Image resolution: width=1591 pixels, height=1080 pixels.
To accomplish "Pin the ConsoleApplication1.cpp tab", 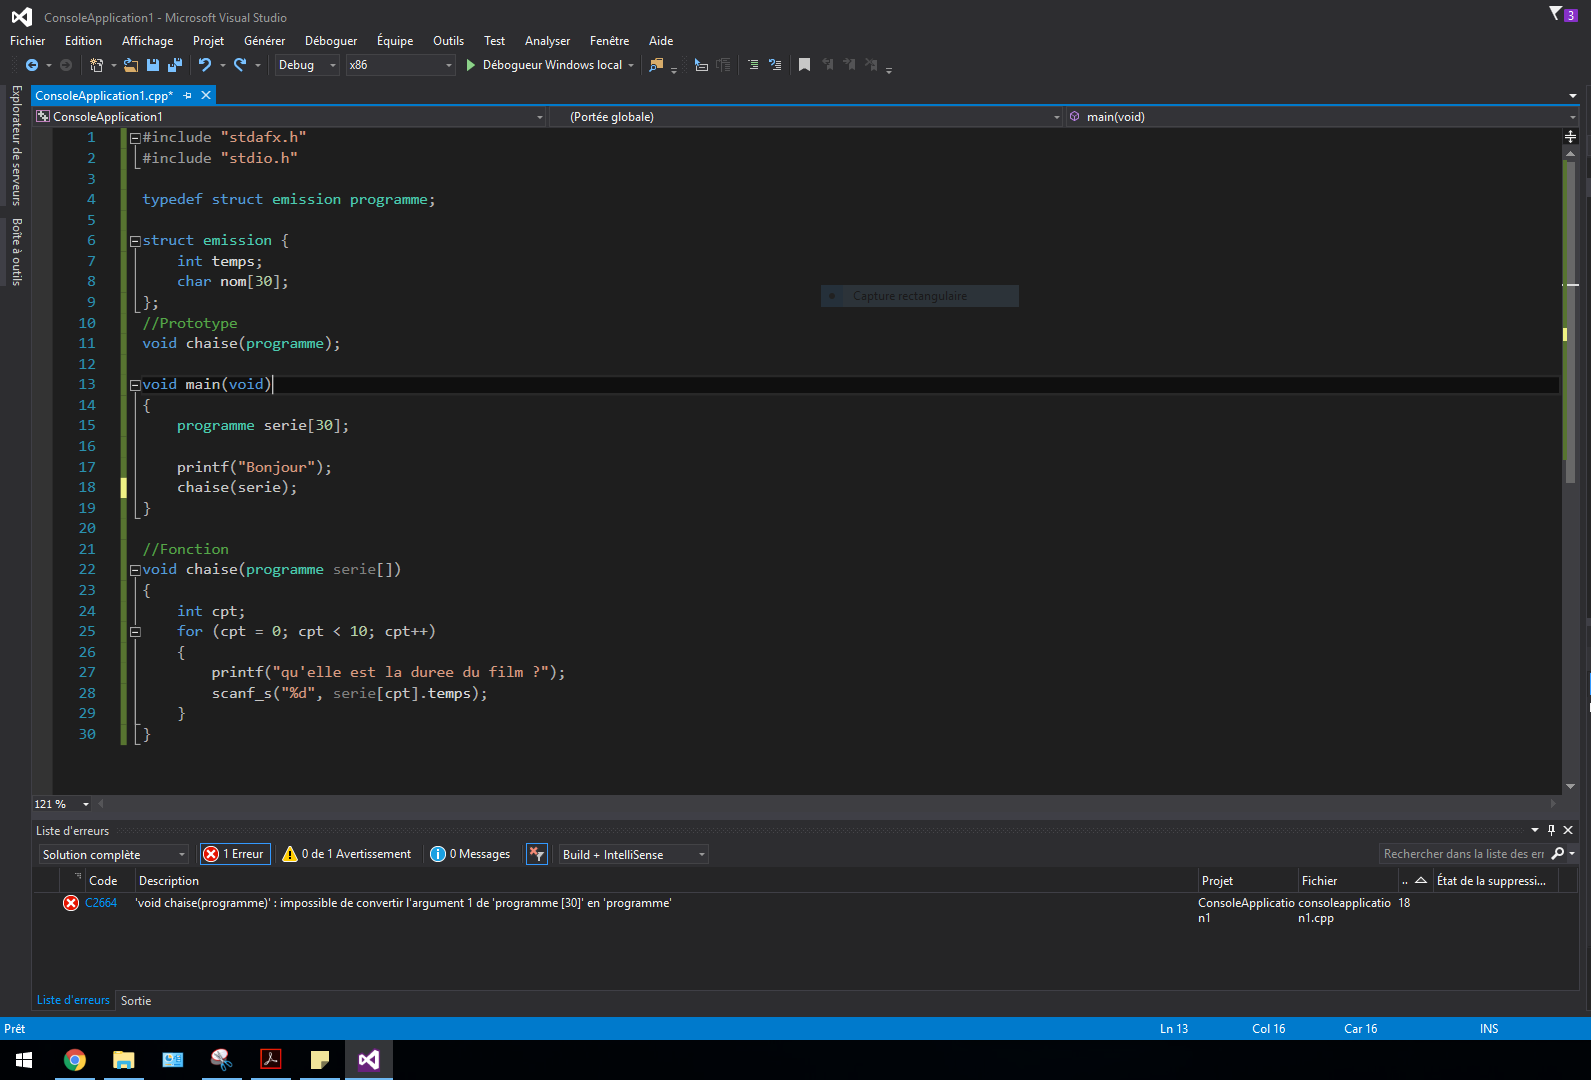I will pyautogui.click(x=188, y=96).
